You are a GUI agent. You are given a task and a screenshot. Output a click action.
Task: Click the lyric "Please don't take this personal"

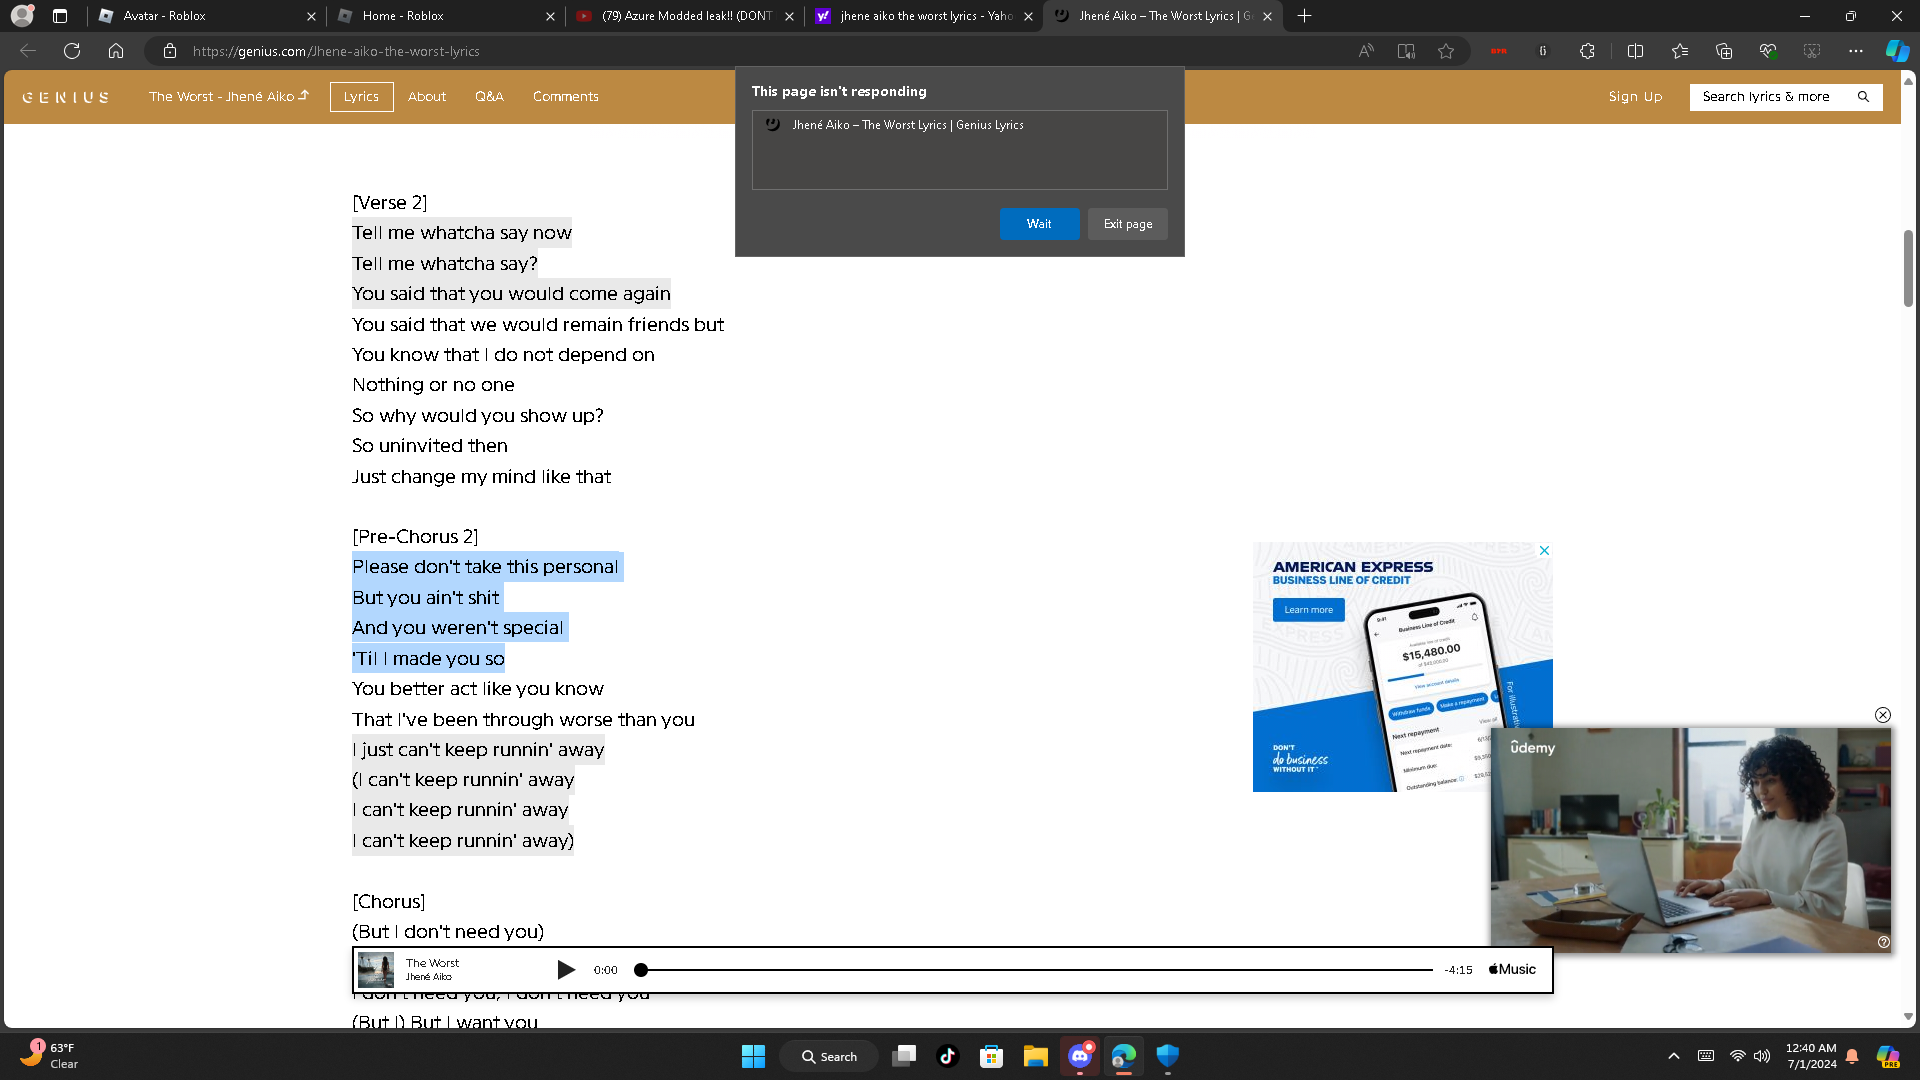point(485,567)
